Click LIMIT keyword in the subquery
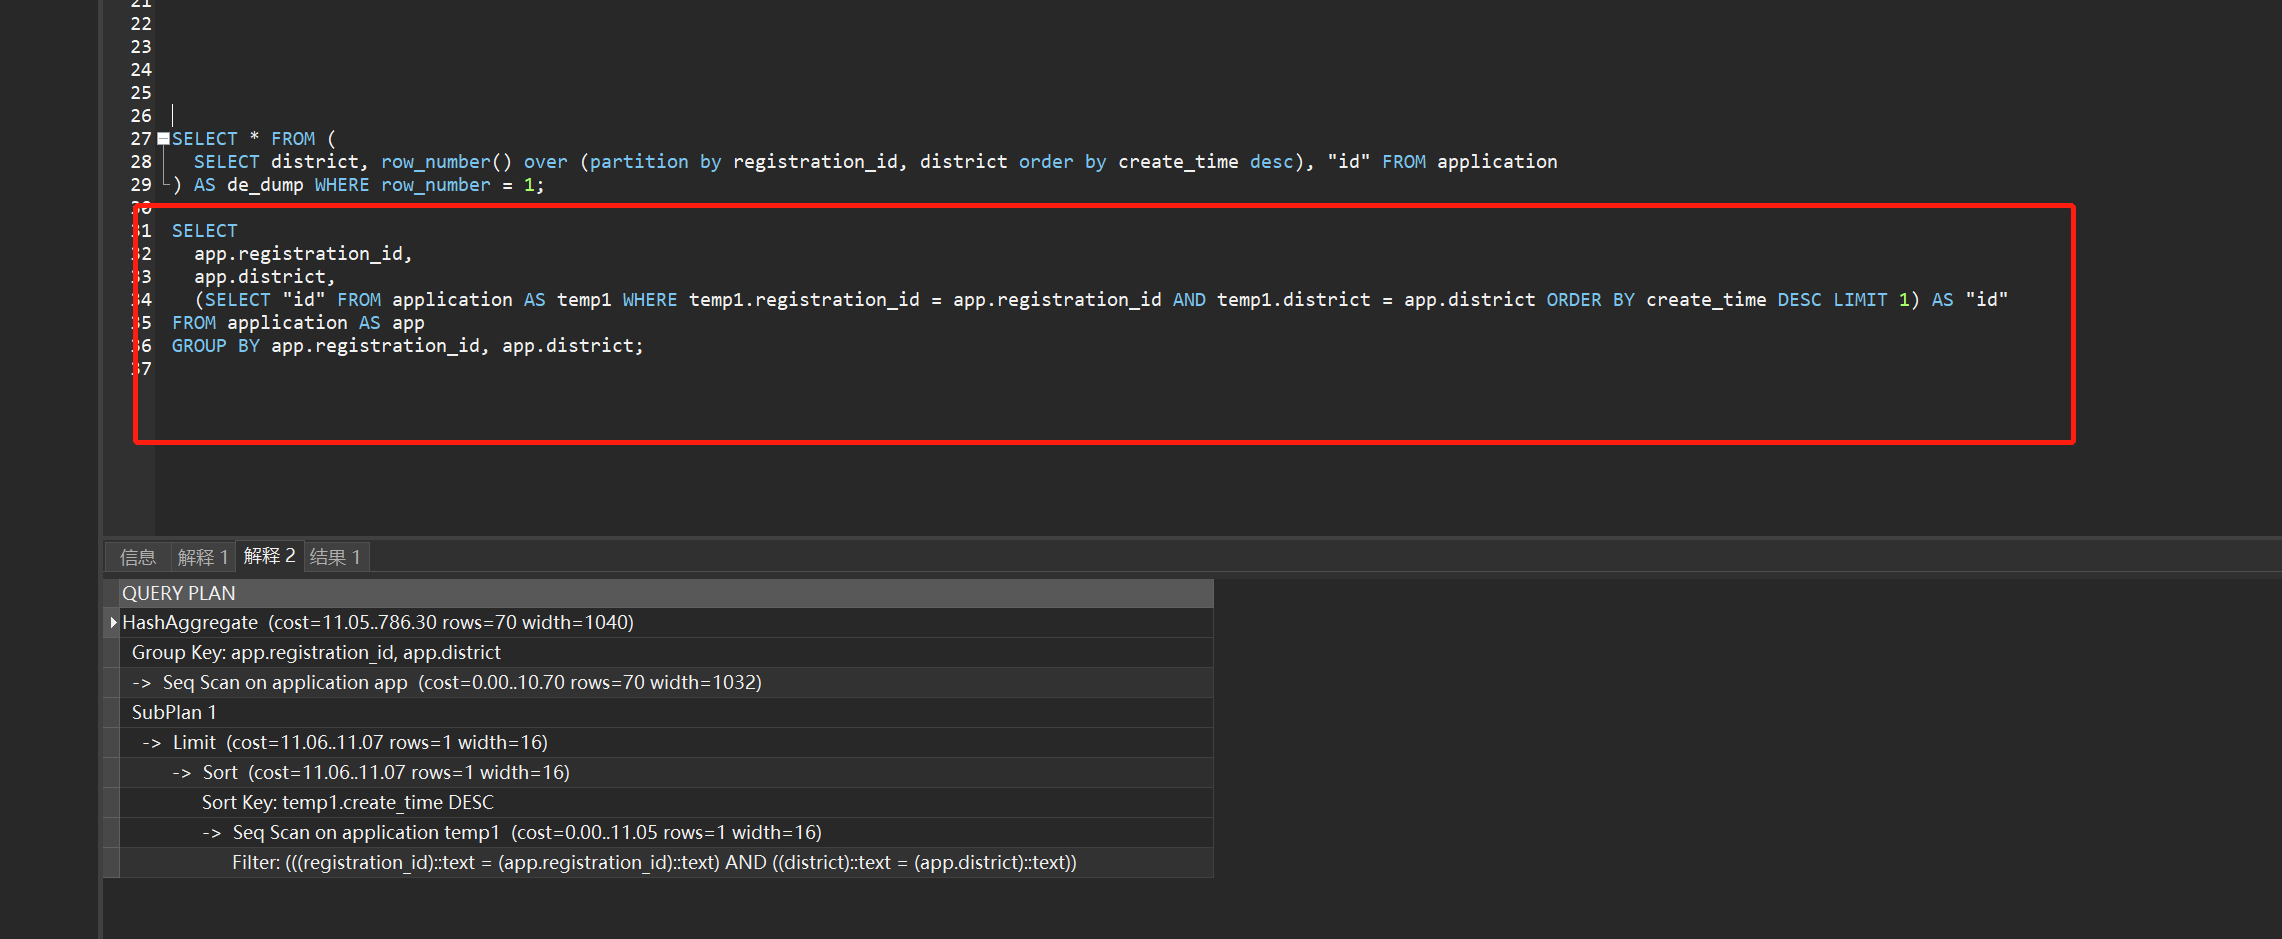Screen dimensions: 2282x939 click(x=1860, y=300)
